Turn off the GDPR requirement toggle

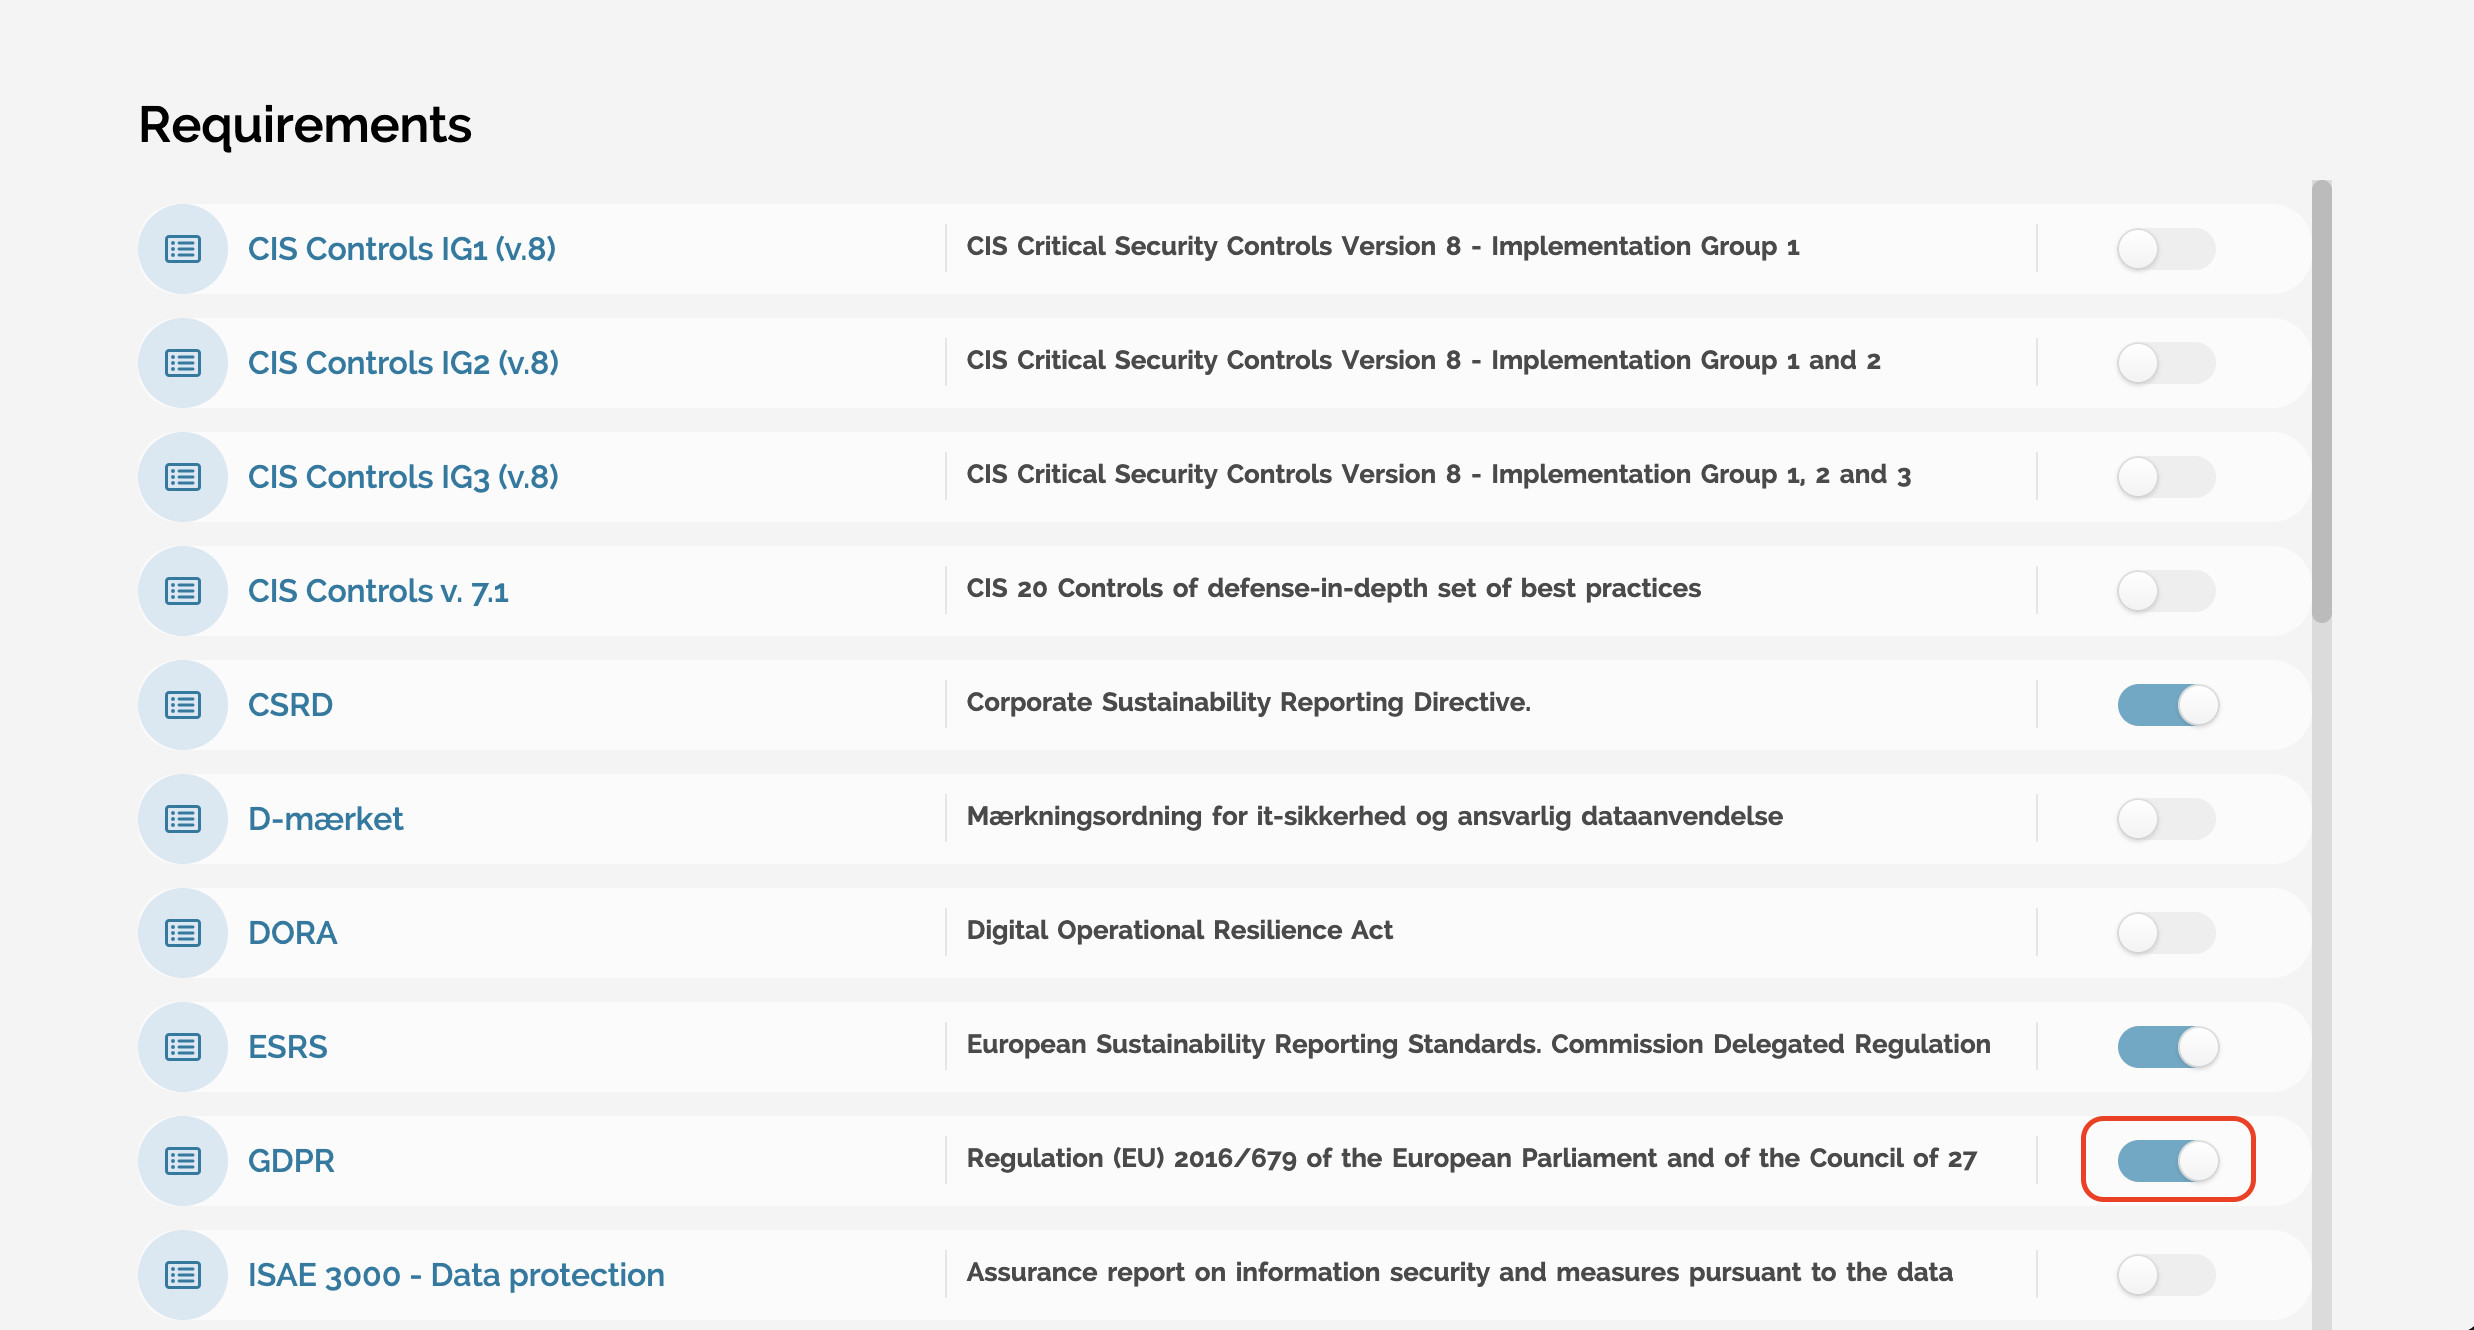click(x=2168, y=1161)
